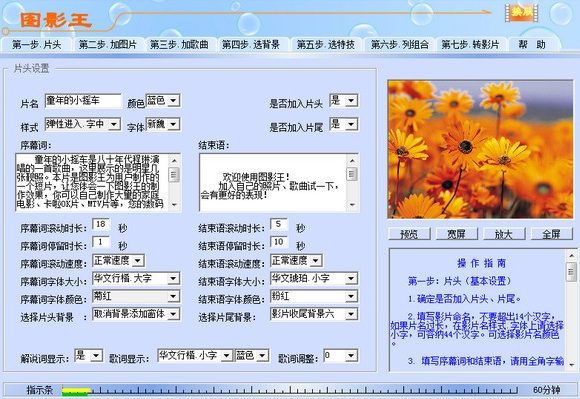This screenshot has width=580, height=399.
Task: Open 结束语字体颜色 dropdown 粉红
Action: click(x=314, y=296)
